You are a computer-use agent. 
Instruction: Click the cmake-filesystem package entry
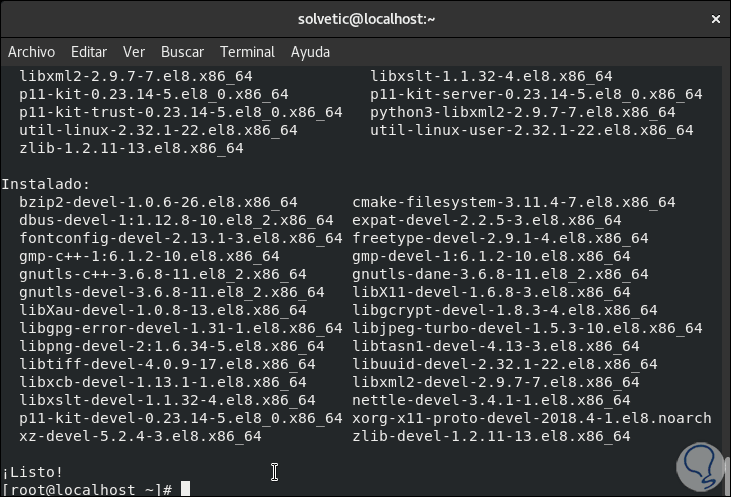tap(514, 202)
